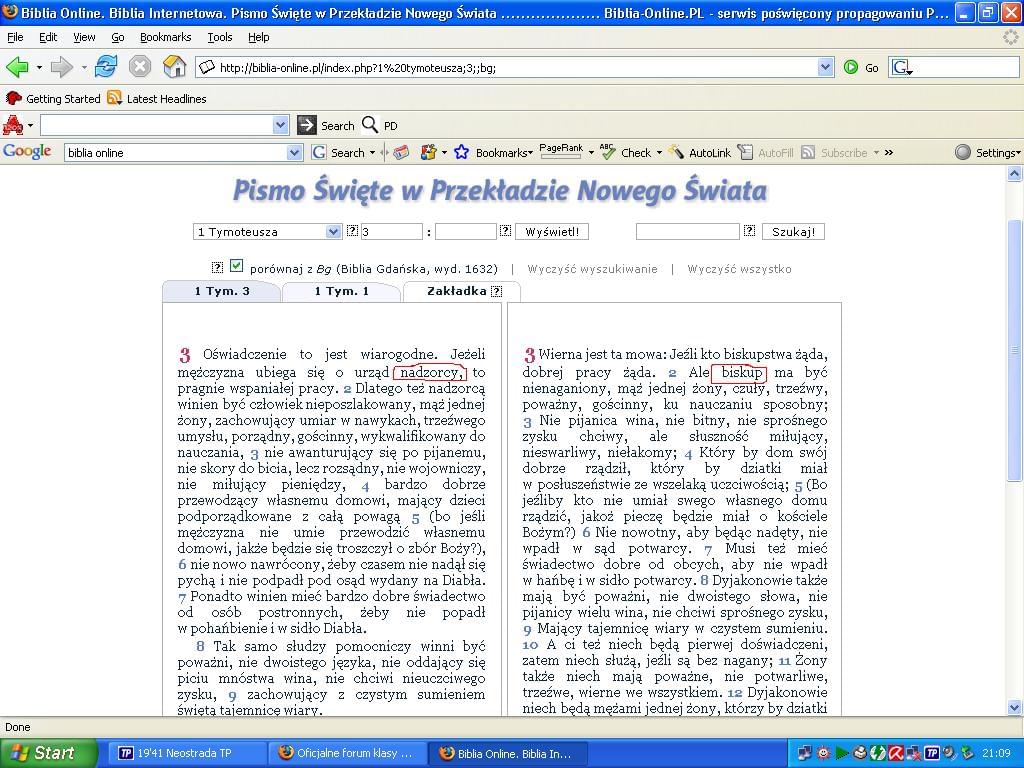This screenshot has width=1024, height=768.
Task: Toggle the 'porównaj z Bg' checkbox
Action: pos(236,266)
